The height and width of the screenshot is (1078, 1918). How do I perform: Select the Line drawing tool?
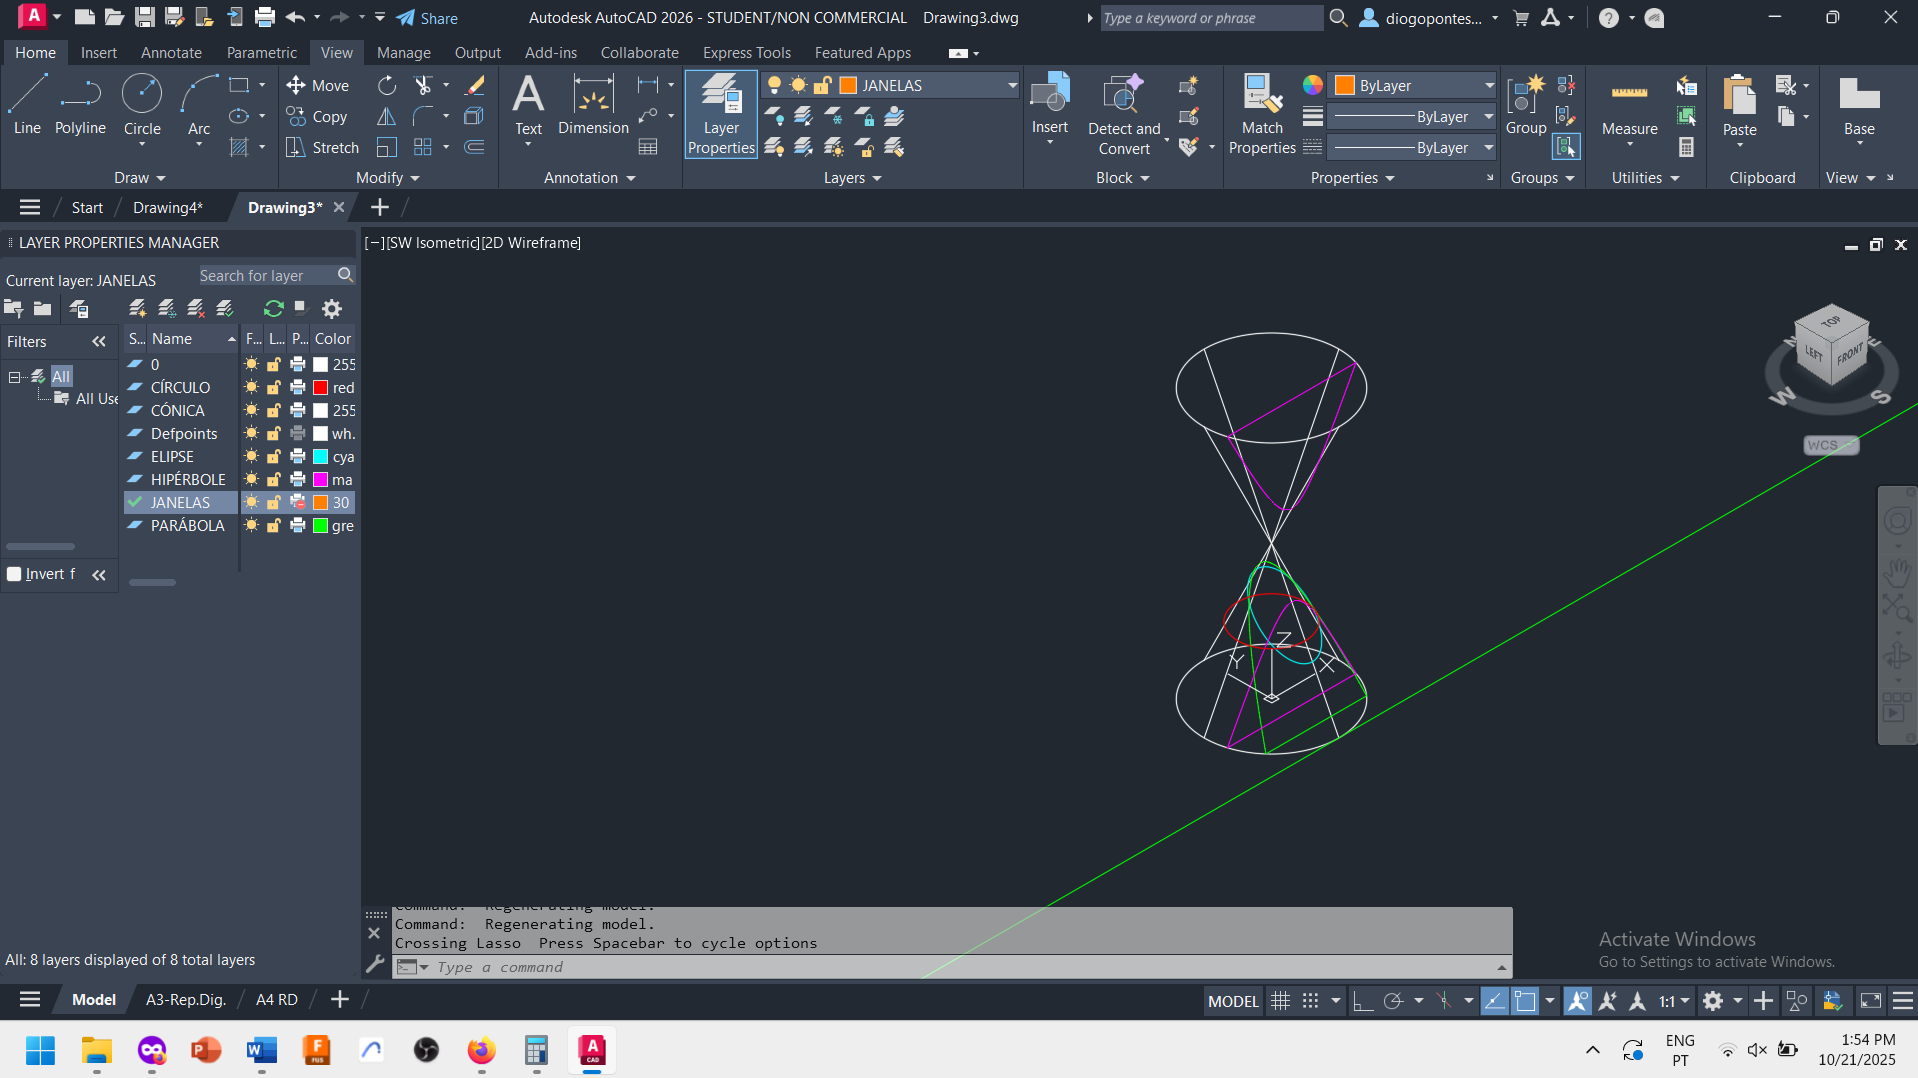click(27, 104)
